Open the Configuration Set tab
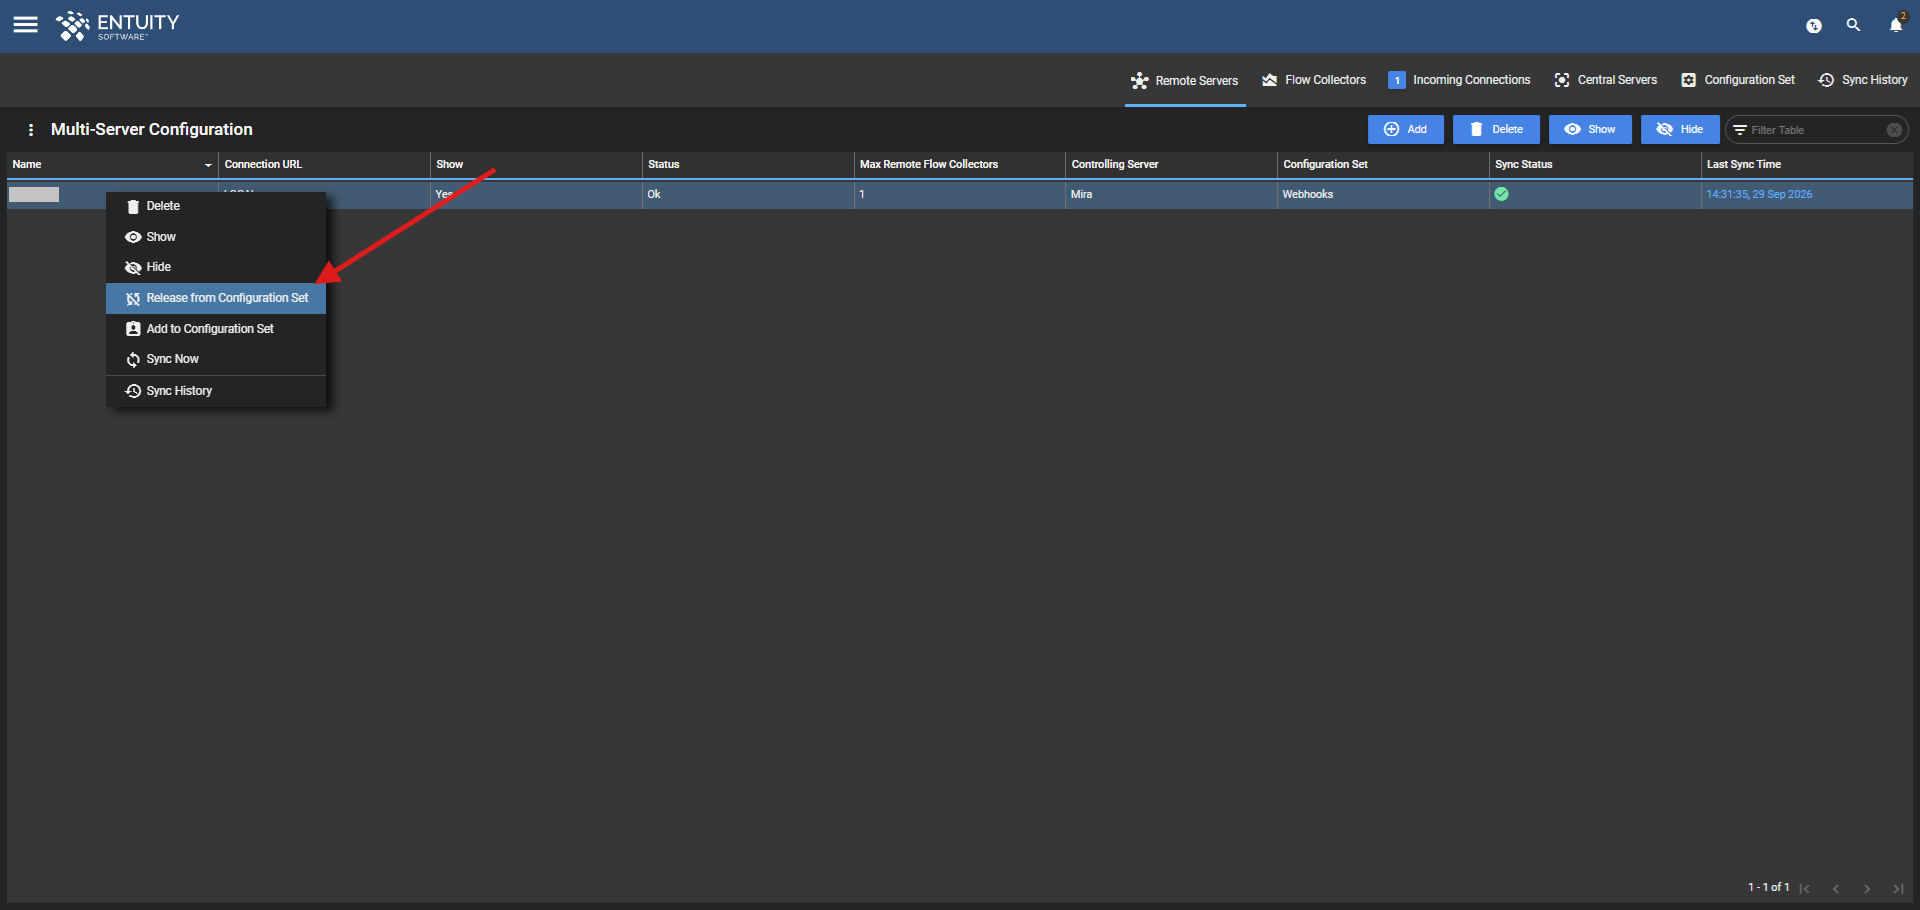This screenshot has height=910, width=1920. click(1738, 80)
